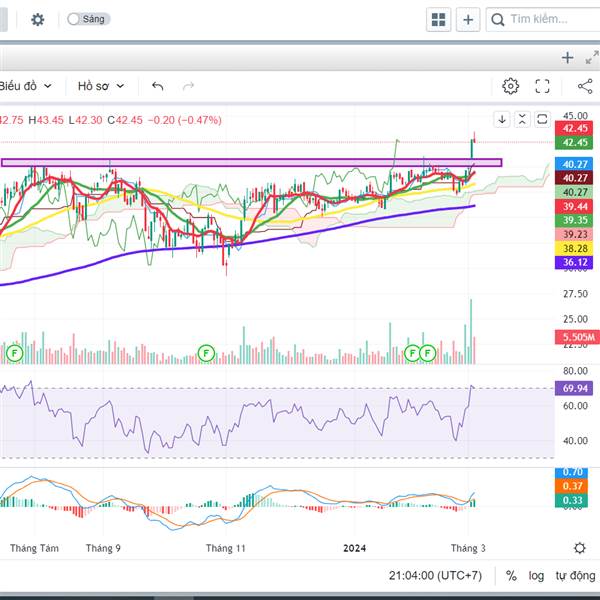This screenshot has width=600, height=600.
Task: Select the purple resistance rectangle drawing
Action: coord(251,163)
